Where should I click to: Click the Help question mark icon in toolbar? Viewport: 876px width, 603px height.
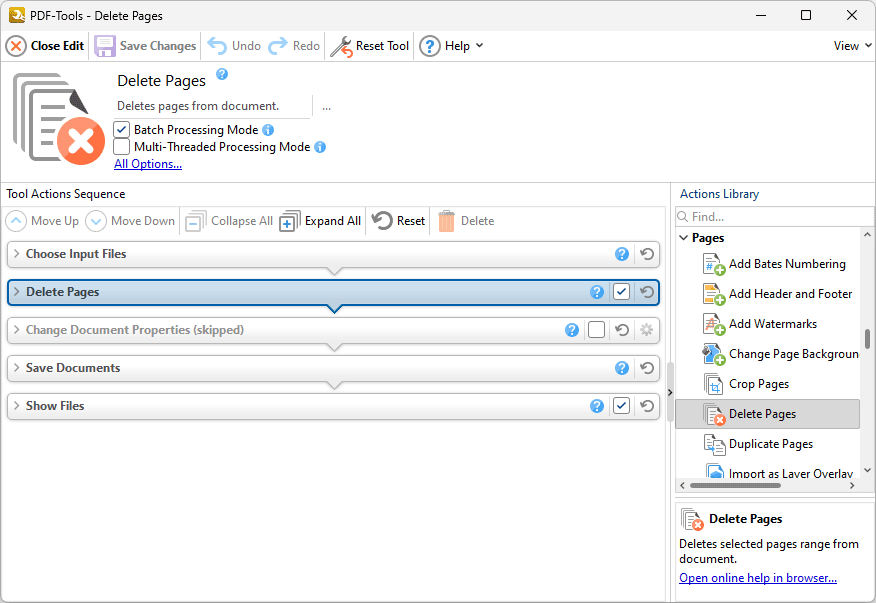point(430,46)
